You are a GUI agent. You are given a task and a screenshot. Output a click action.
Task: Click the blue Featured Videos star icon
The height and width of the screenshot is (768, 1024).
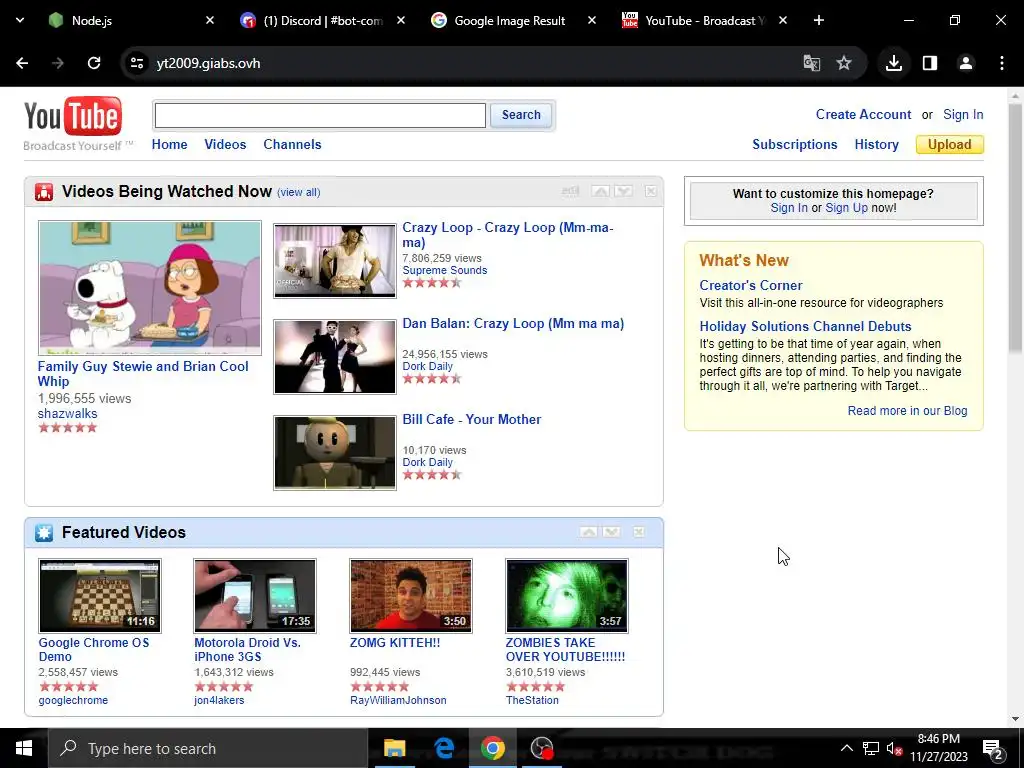point(44,533)
